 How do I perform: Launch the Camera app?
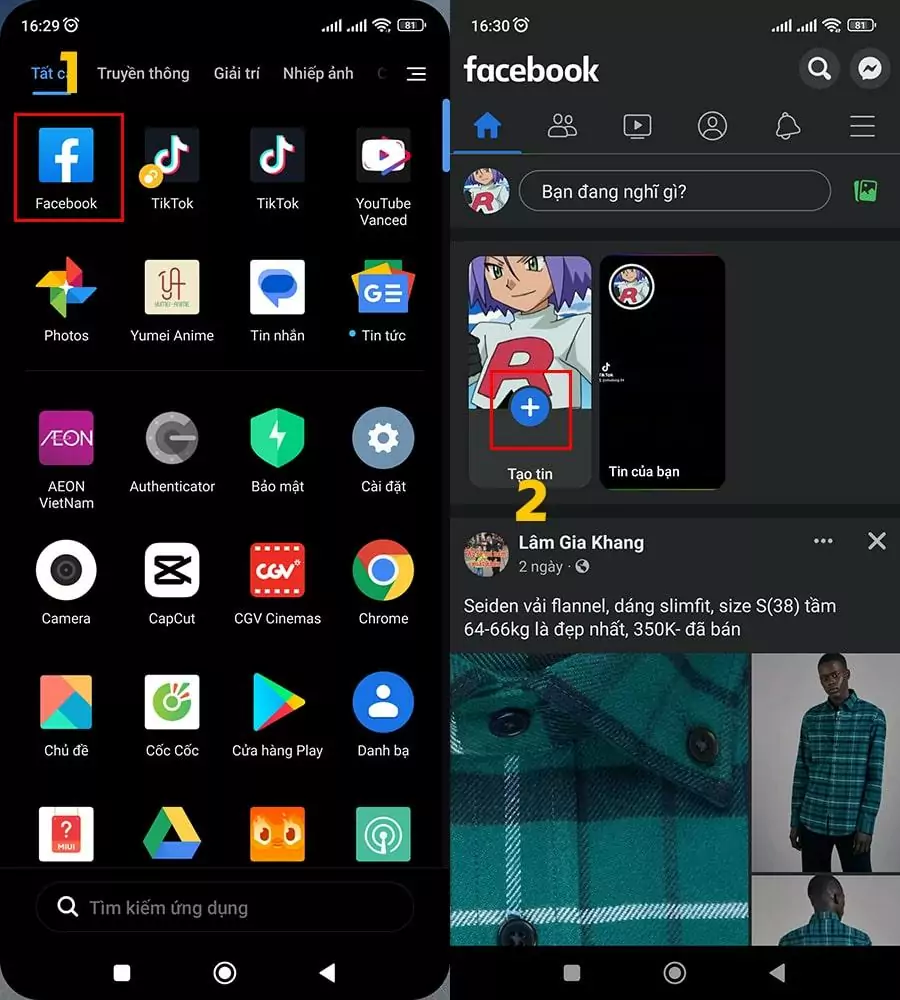point(66,570)
